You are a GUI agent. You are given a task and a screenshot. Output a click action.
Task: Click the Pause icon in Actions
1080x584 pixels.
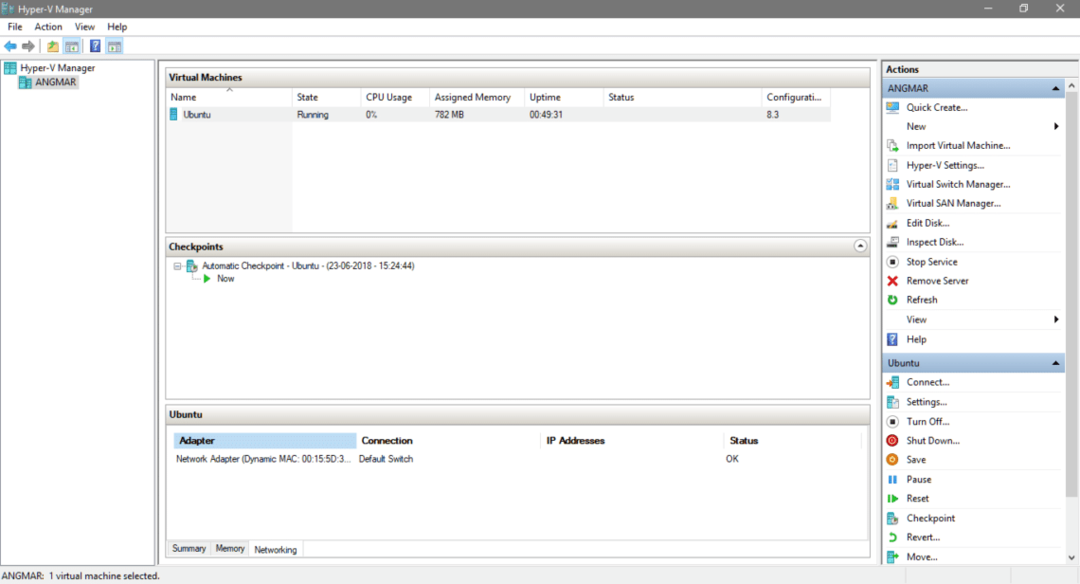(x=892, y=480)
